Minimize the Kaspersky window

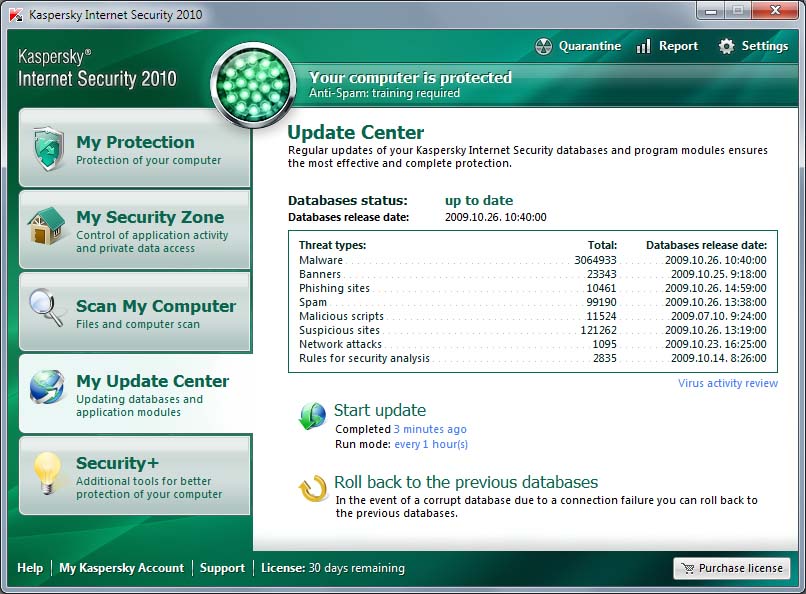(x=711, y=11)
